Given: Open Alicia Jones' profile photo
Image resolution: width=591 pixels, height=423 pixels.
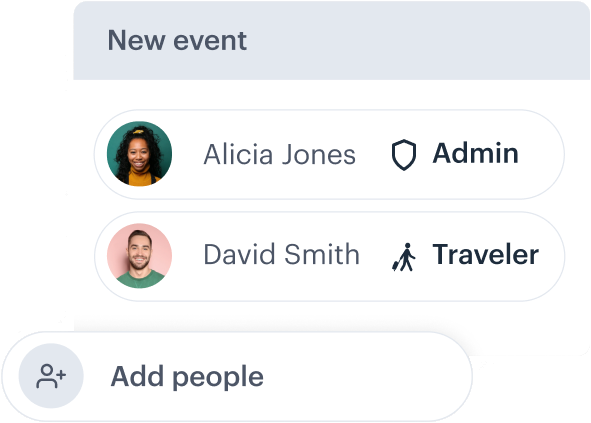Looking at the screenshot, I should (139, 153).
